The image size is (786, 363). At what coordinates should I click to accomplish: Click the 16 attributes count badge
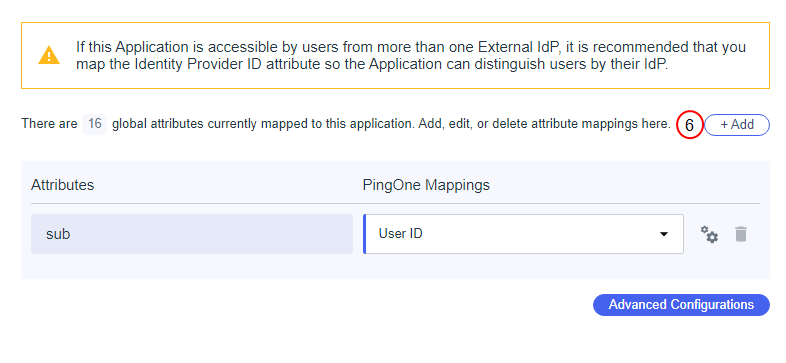click(x=95, y=124)
